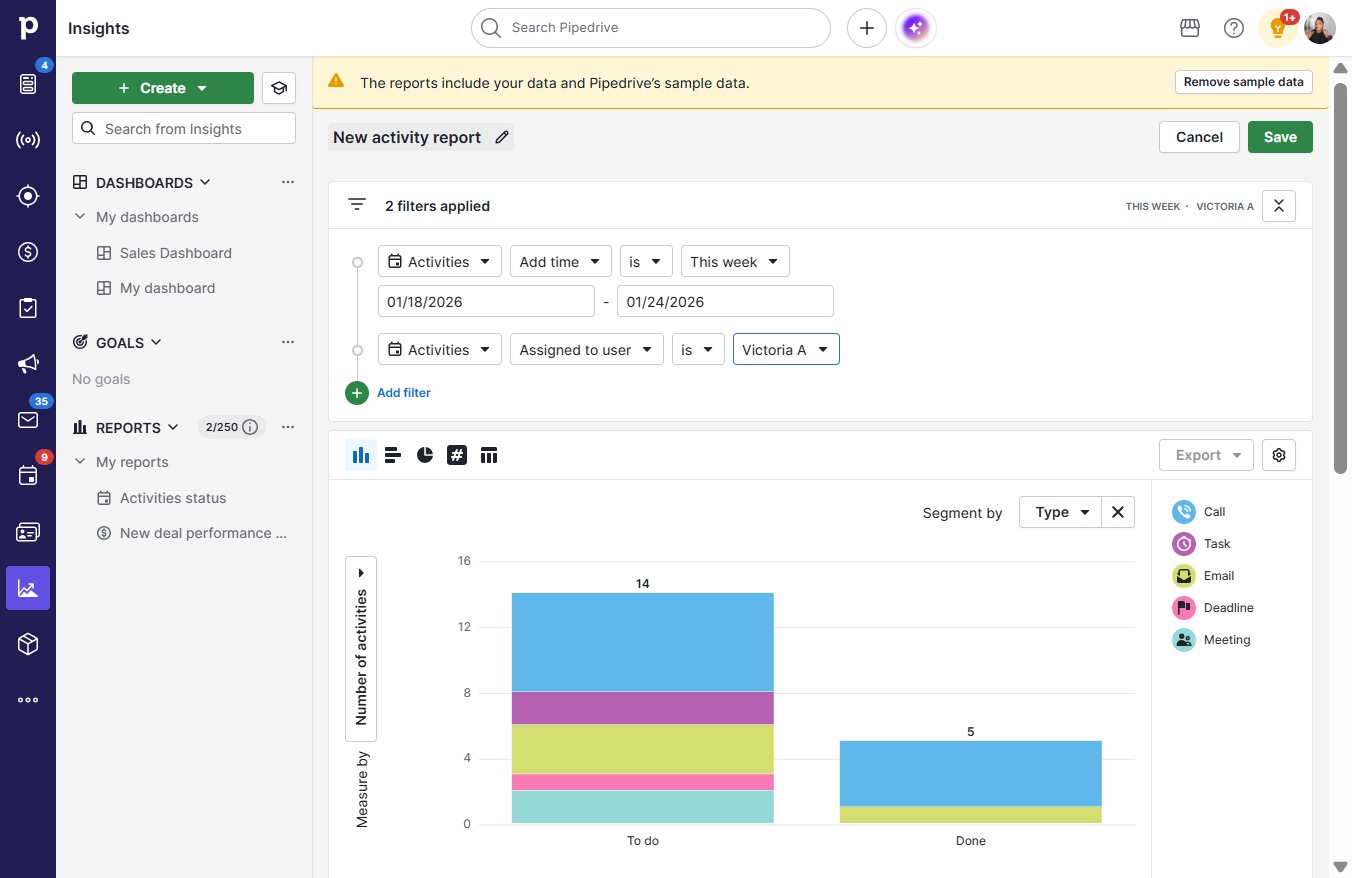This screenshot has width=1352, height=878.
Task: Open New deal performance report
Action: pyautogui.click(x=203, y=533)
